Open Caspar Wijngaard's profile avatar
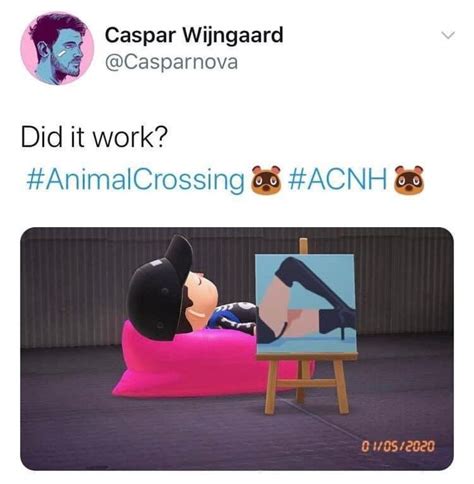Viewport: 474px width, 484px height. click(57, 48)
